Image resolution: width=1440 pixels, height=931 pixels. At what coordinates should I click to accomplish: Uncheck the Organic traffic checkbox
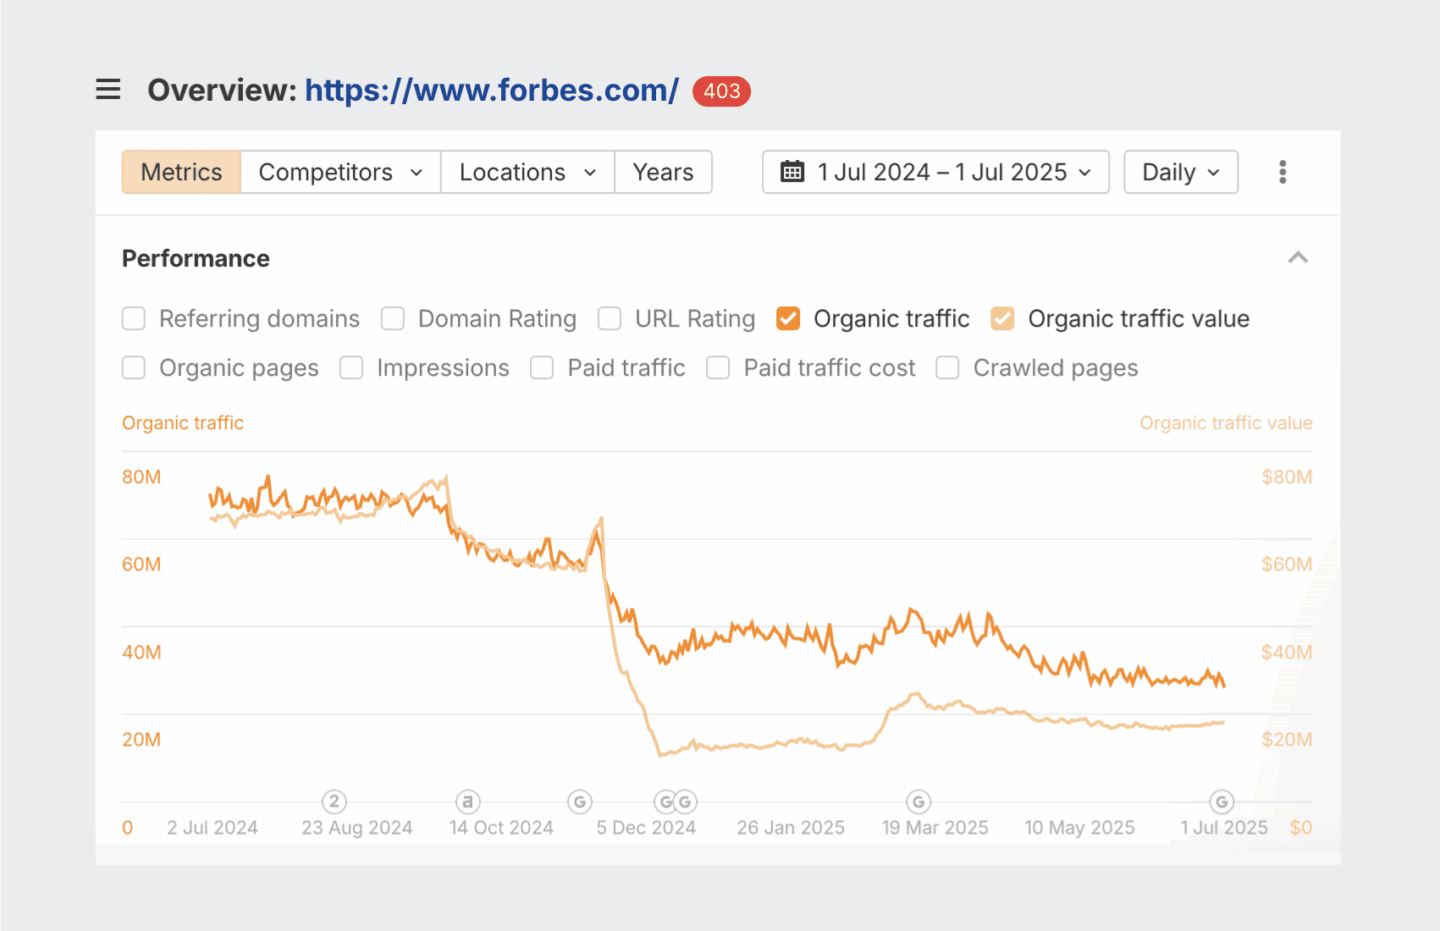[x=788, y=319]
